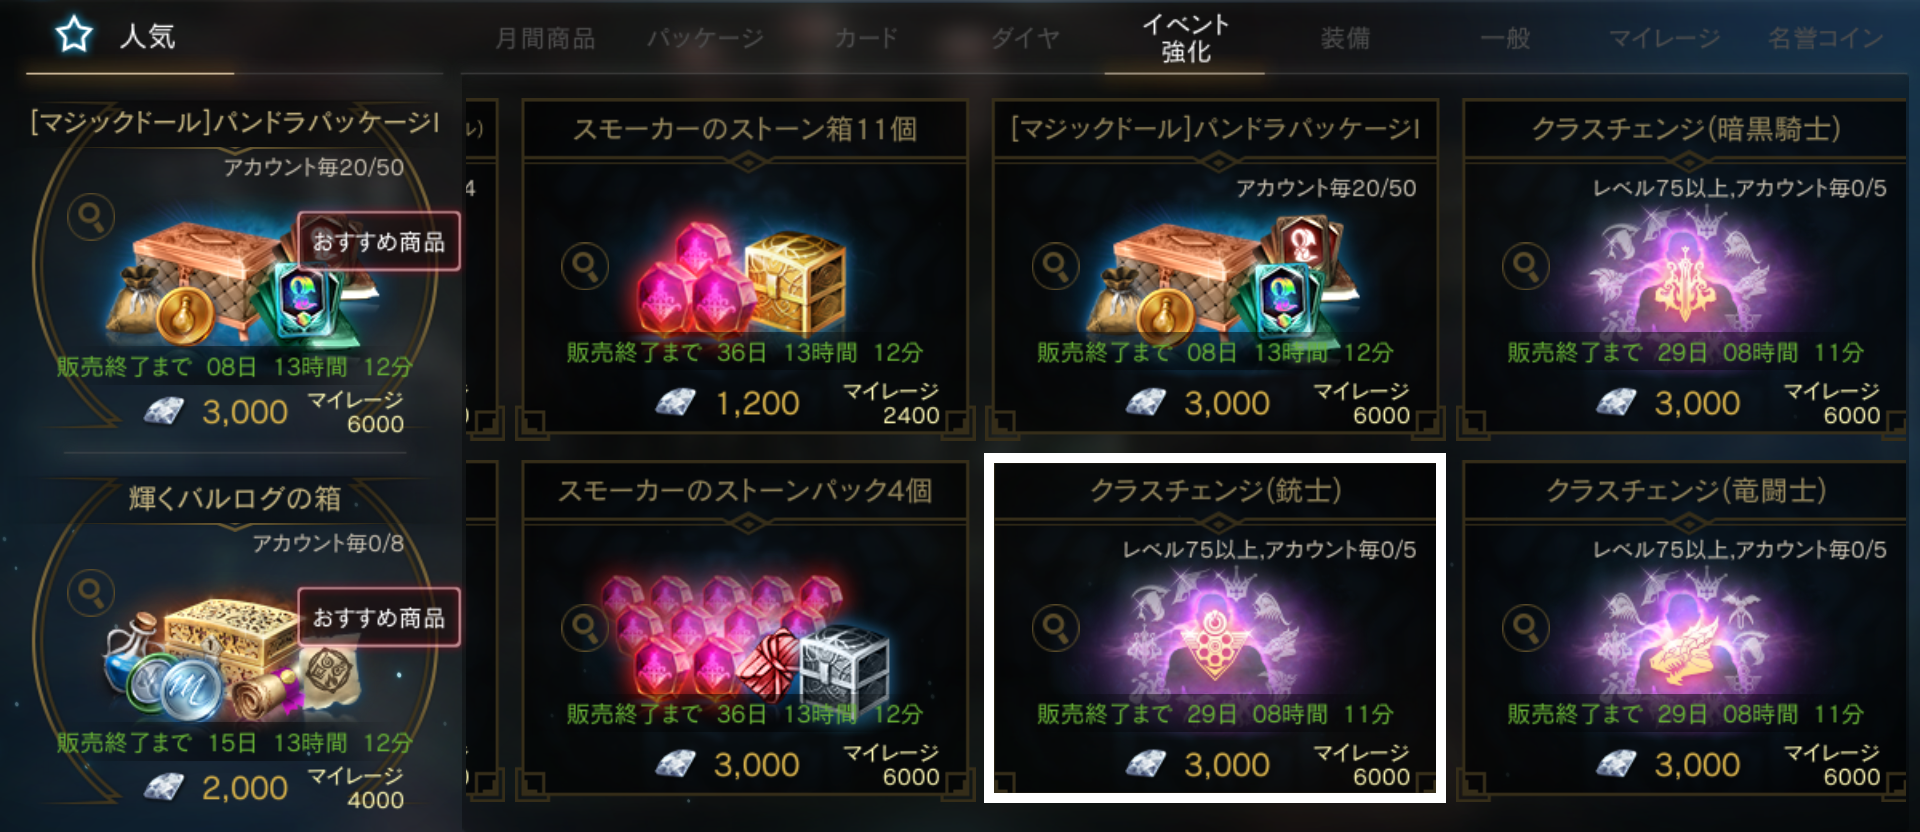Switch to the 月間商品 tab

[x=545, y=39]
